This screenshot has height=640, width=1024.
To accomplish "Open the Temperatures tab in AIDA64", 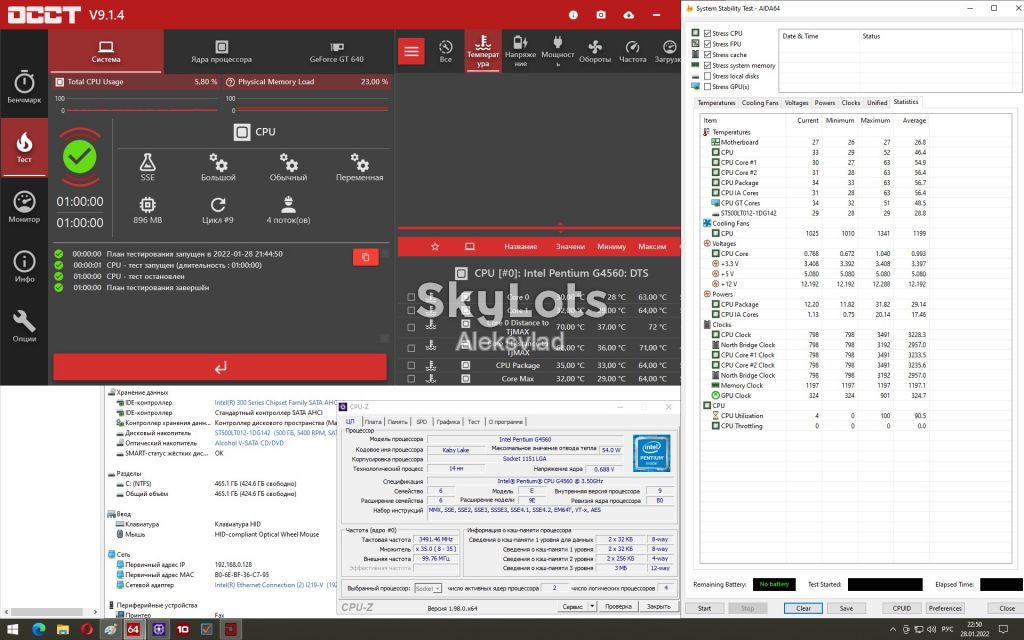I will [716, 103].
